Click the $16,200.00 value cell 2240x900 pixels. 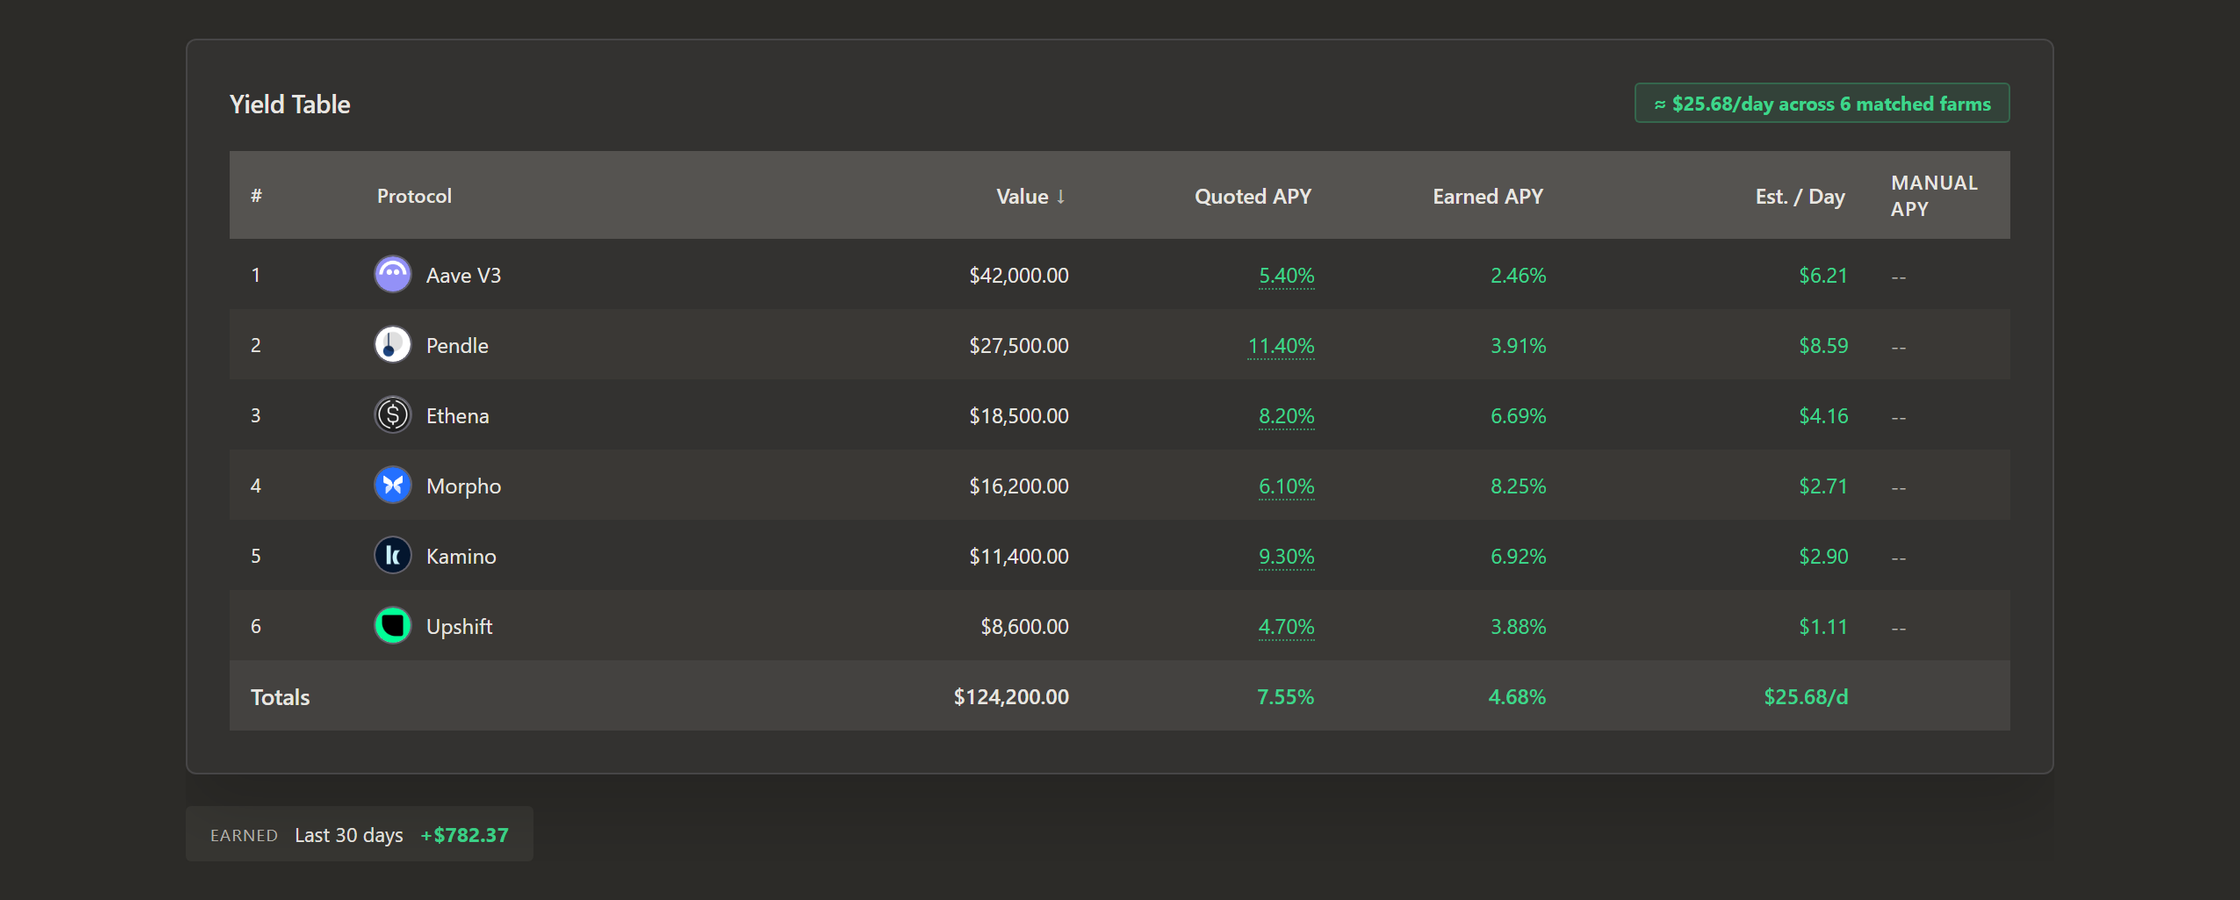(x=1018, y=486)
